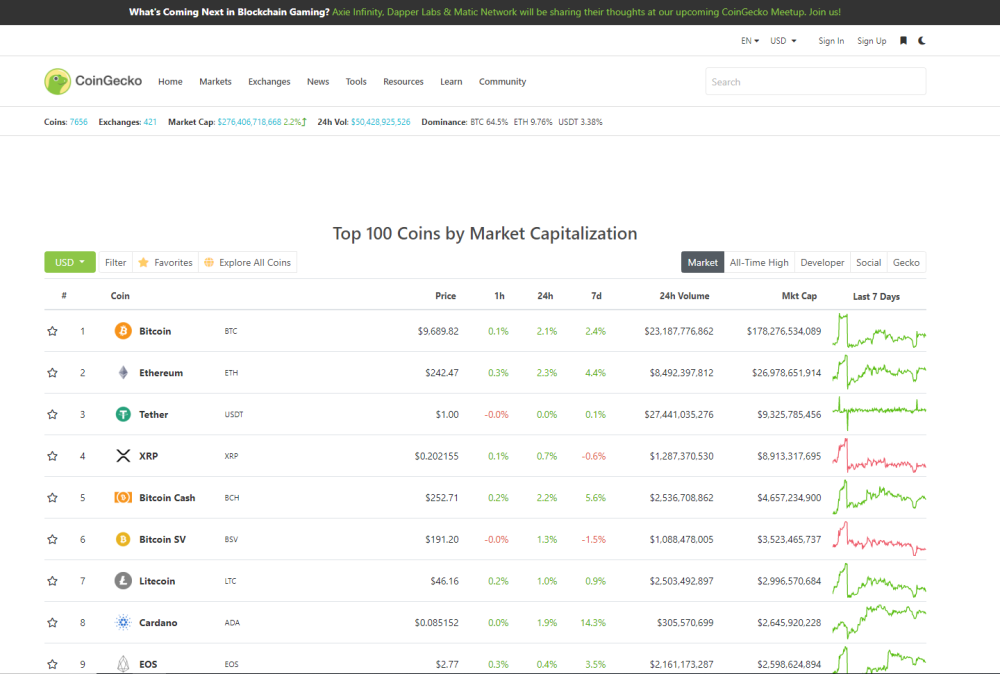Click the Litecoin coin name
1000x674 pixels.
157,581
